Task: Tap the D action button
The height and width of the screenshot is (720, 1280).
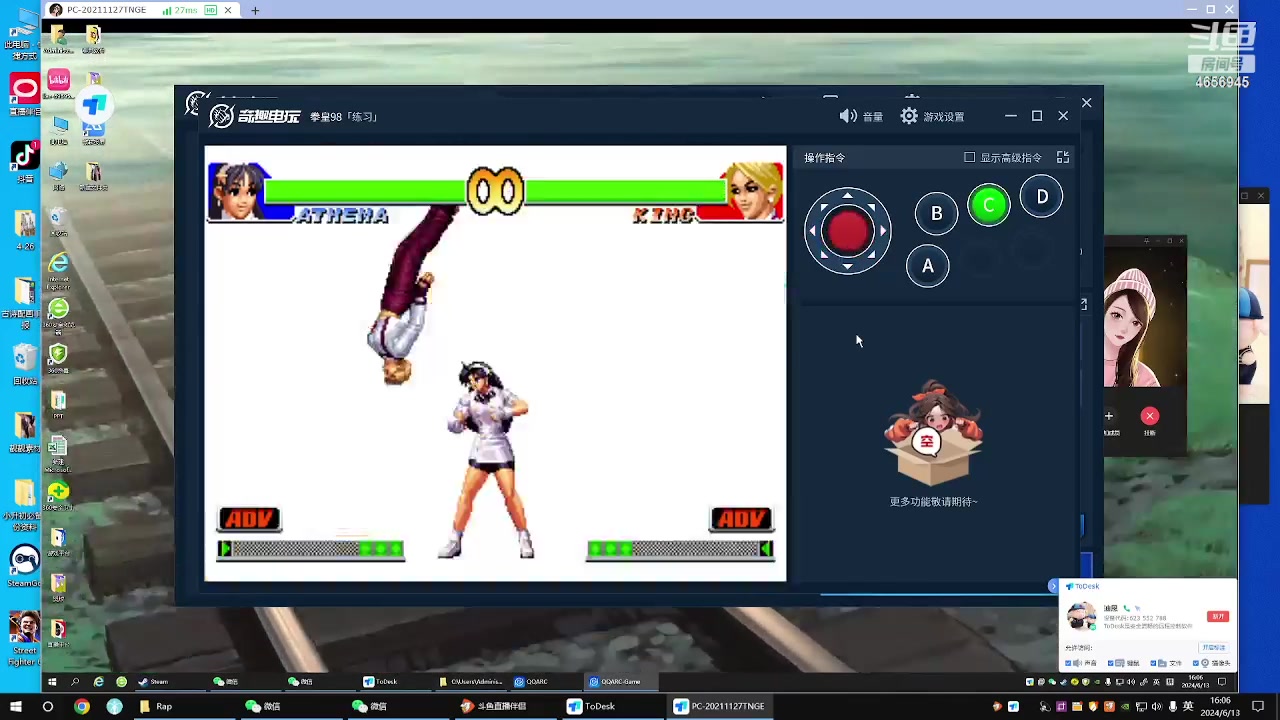Action: pyautogui.click(x=1042, y=197)
